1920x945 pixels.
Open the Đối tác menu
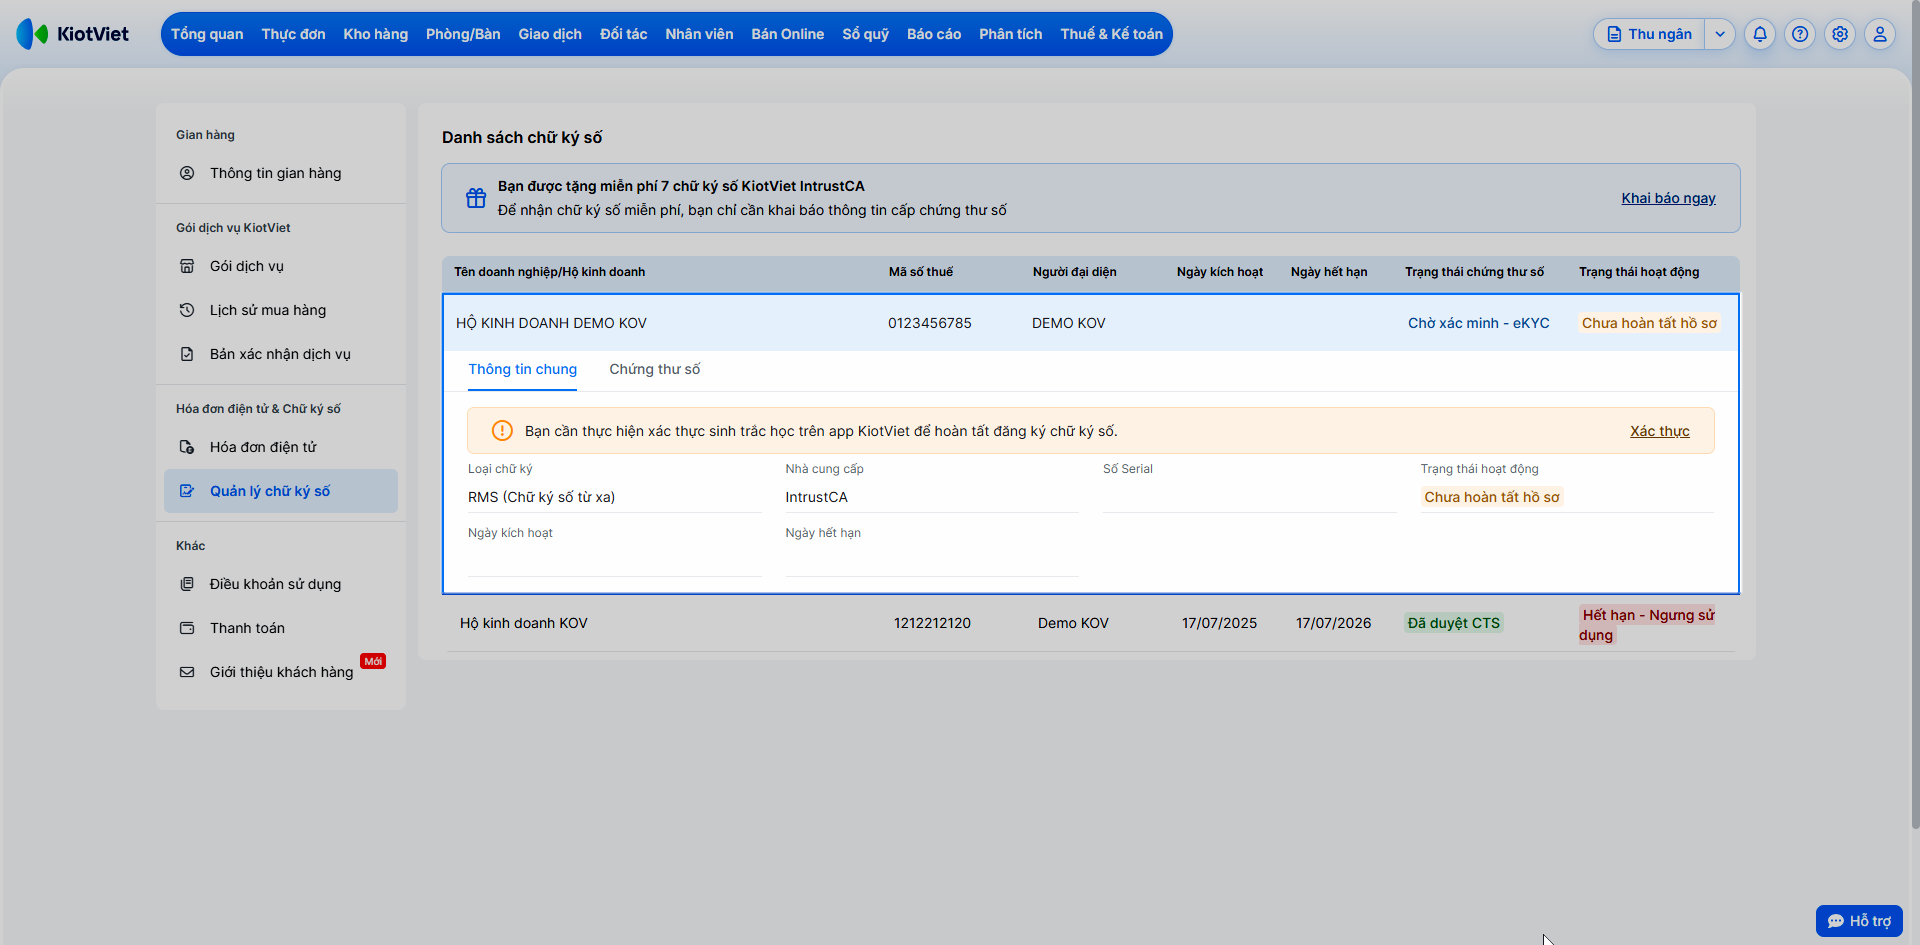click(x=624, y=34)
